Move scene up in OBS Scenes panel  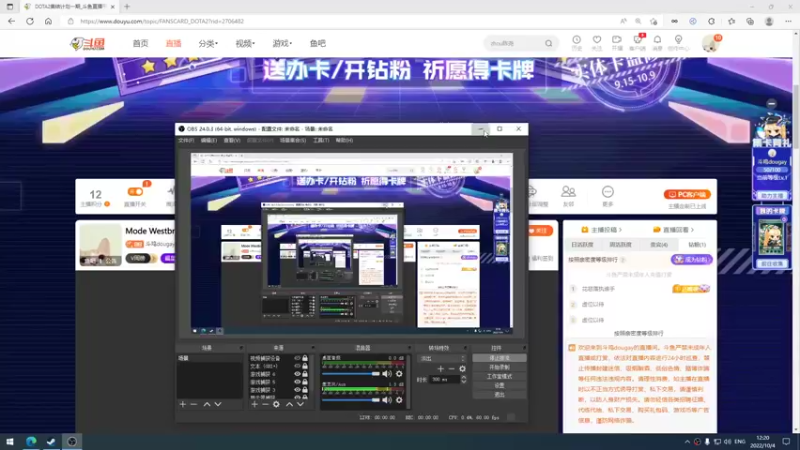[207, 404]
